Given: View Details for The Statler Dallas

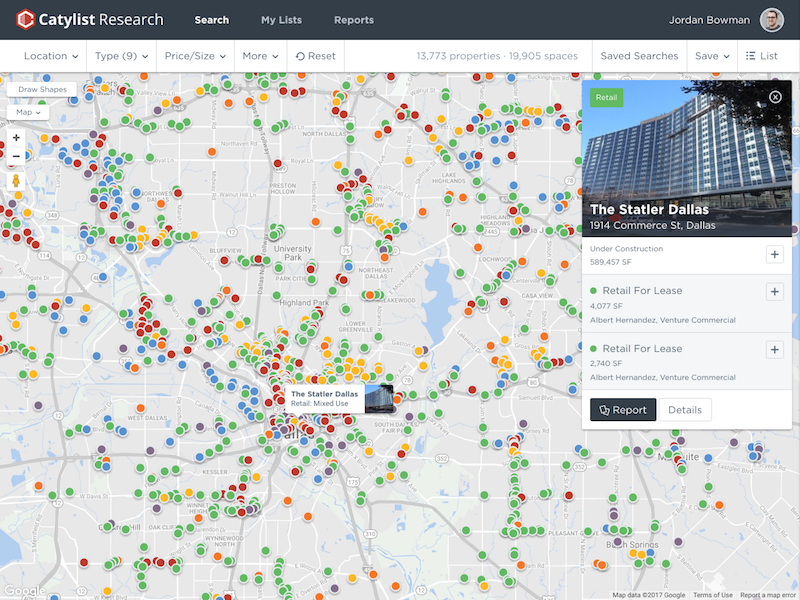Looking at the screenshot, I should [x=685, y=409].
